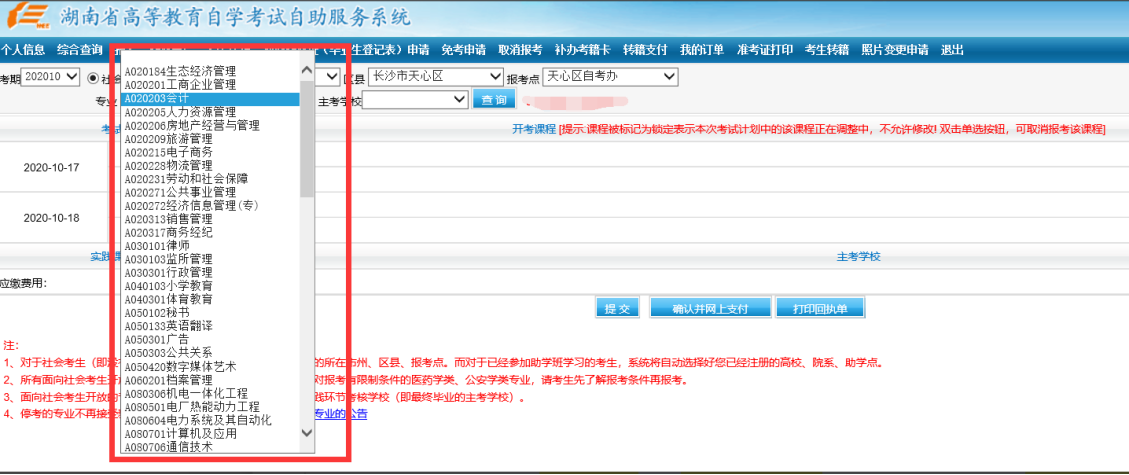The height and width of the screenshot is (475, 1129).
Task: Expand the 区县 长沙市天心区 dropdown
Action: (436, 77)
